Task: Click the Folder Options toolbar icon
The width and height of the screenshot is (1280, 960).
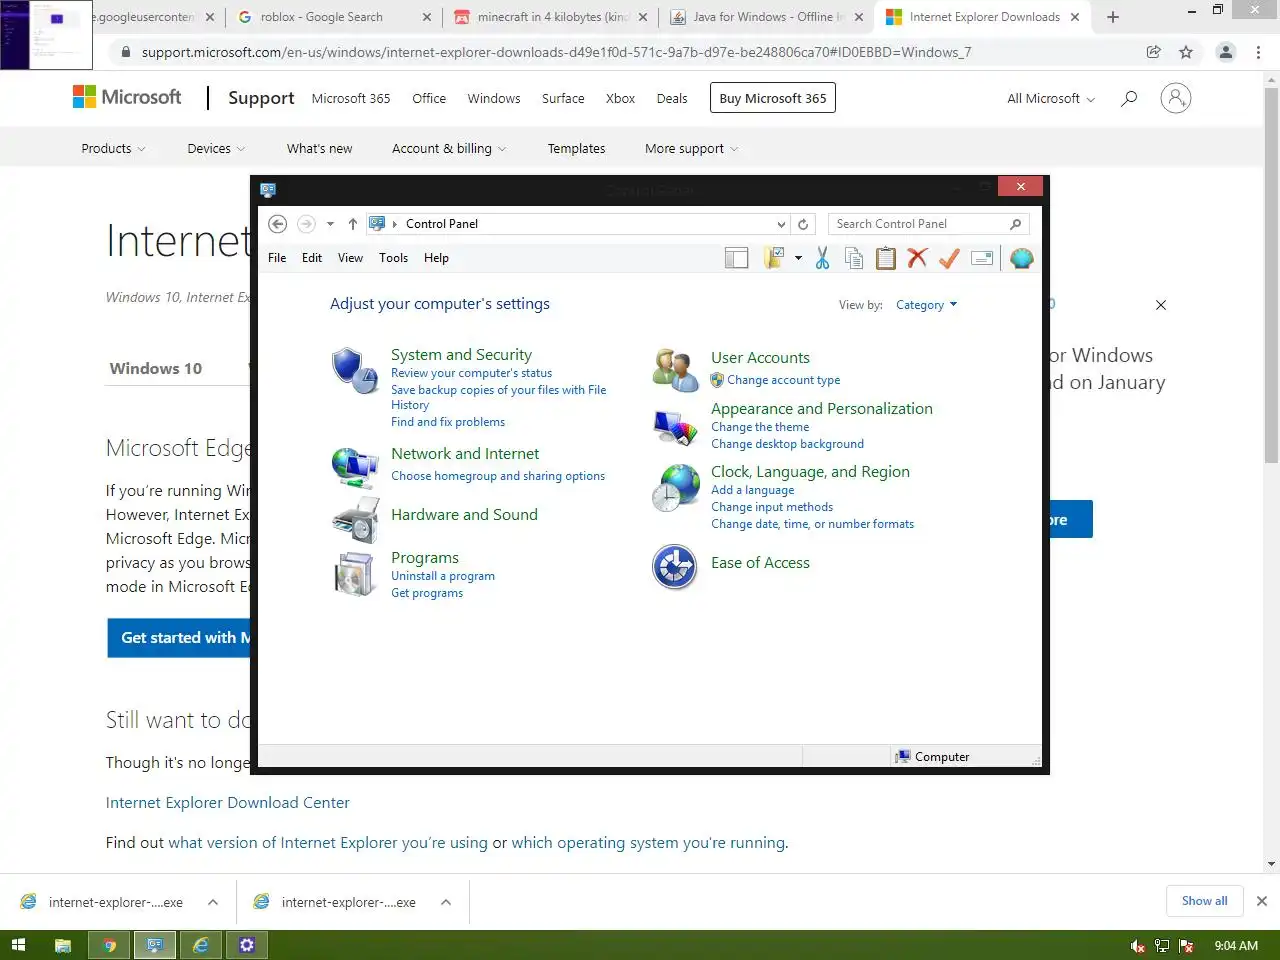Action: 774,259
